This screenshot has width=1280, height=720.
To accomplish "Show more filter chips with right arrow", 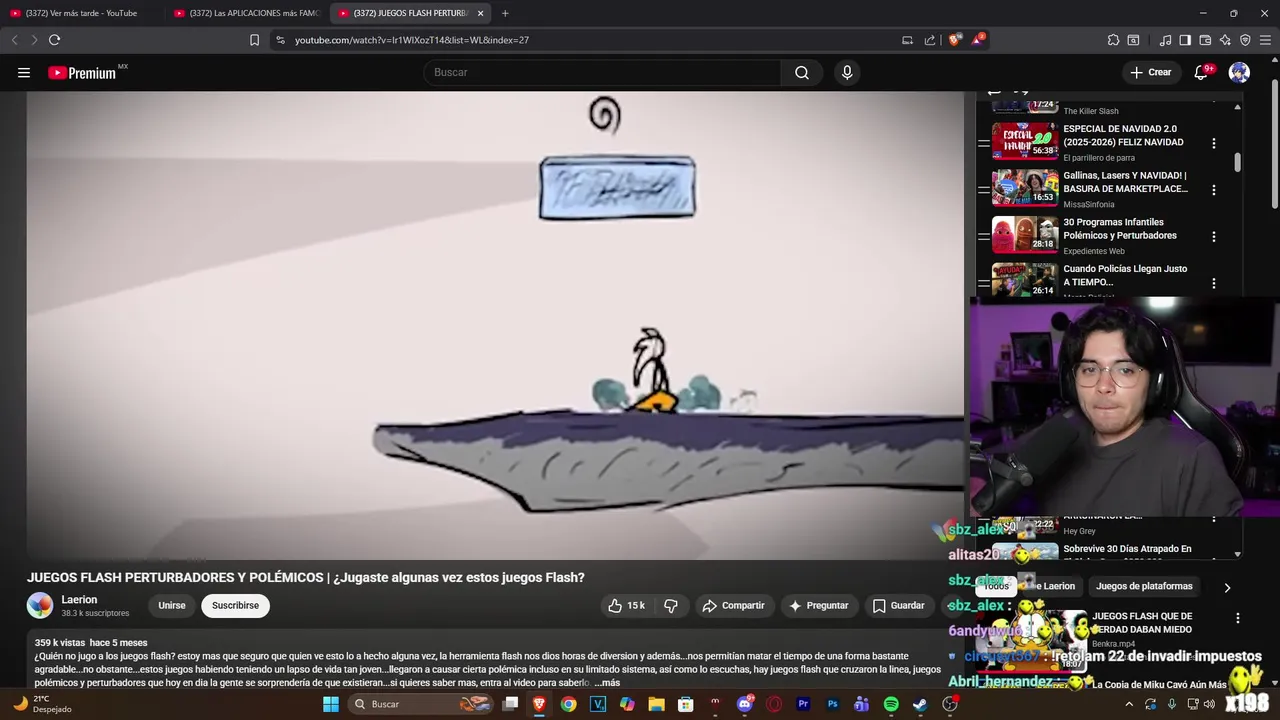I will click(1227, 587).
